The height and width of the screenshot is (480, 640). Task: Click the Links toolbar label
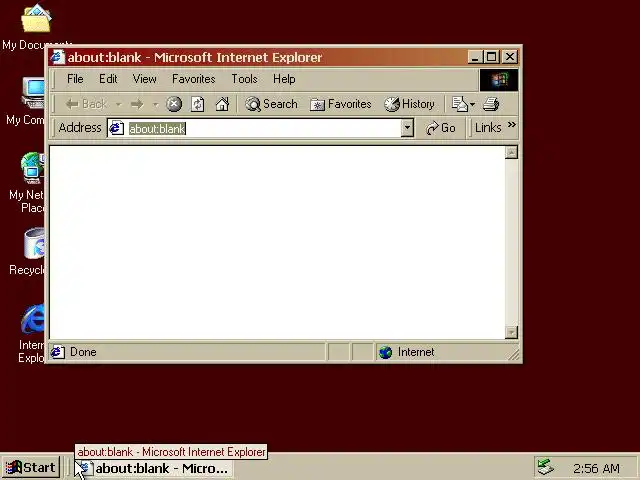pos(488,128)
